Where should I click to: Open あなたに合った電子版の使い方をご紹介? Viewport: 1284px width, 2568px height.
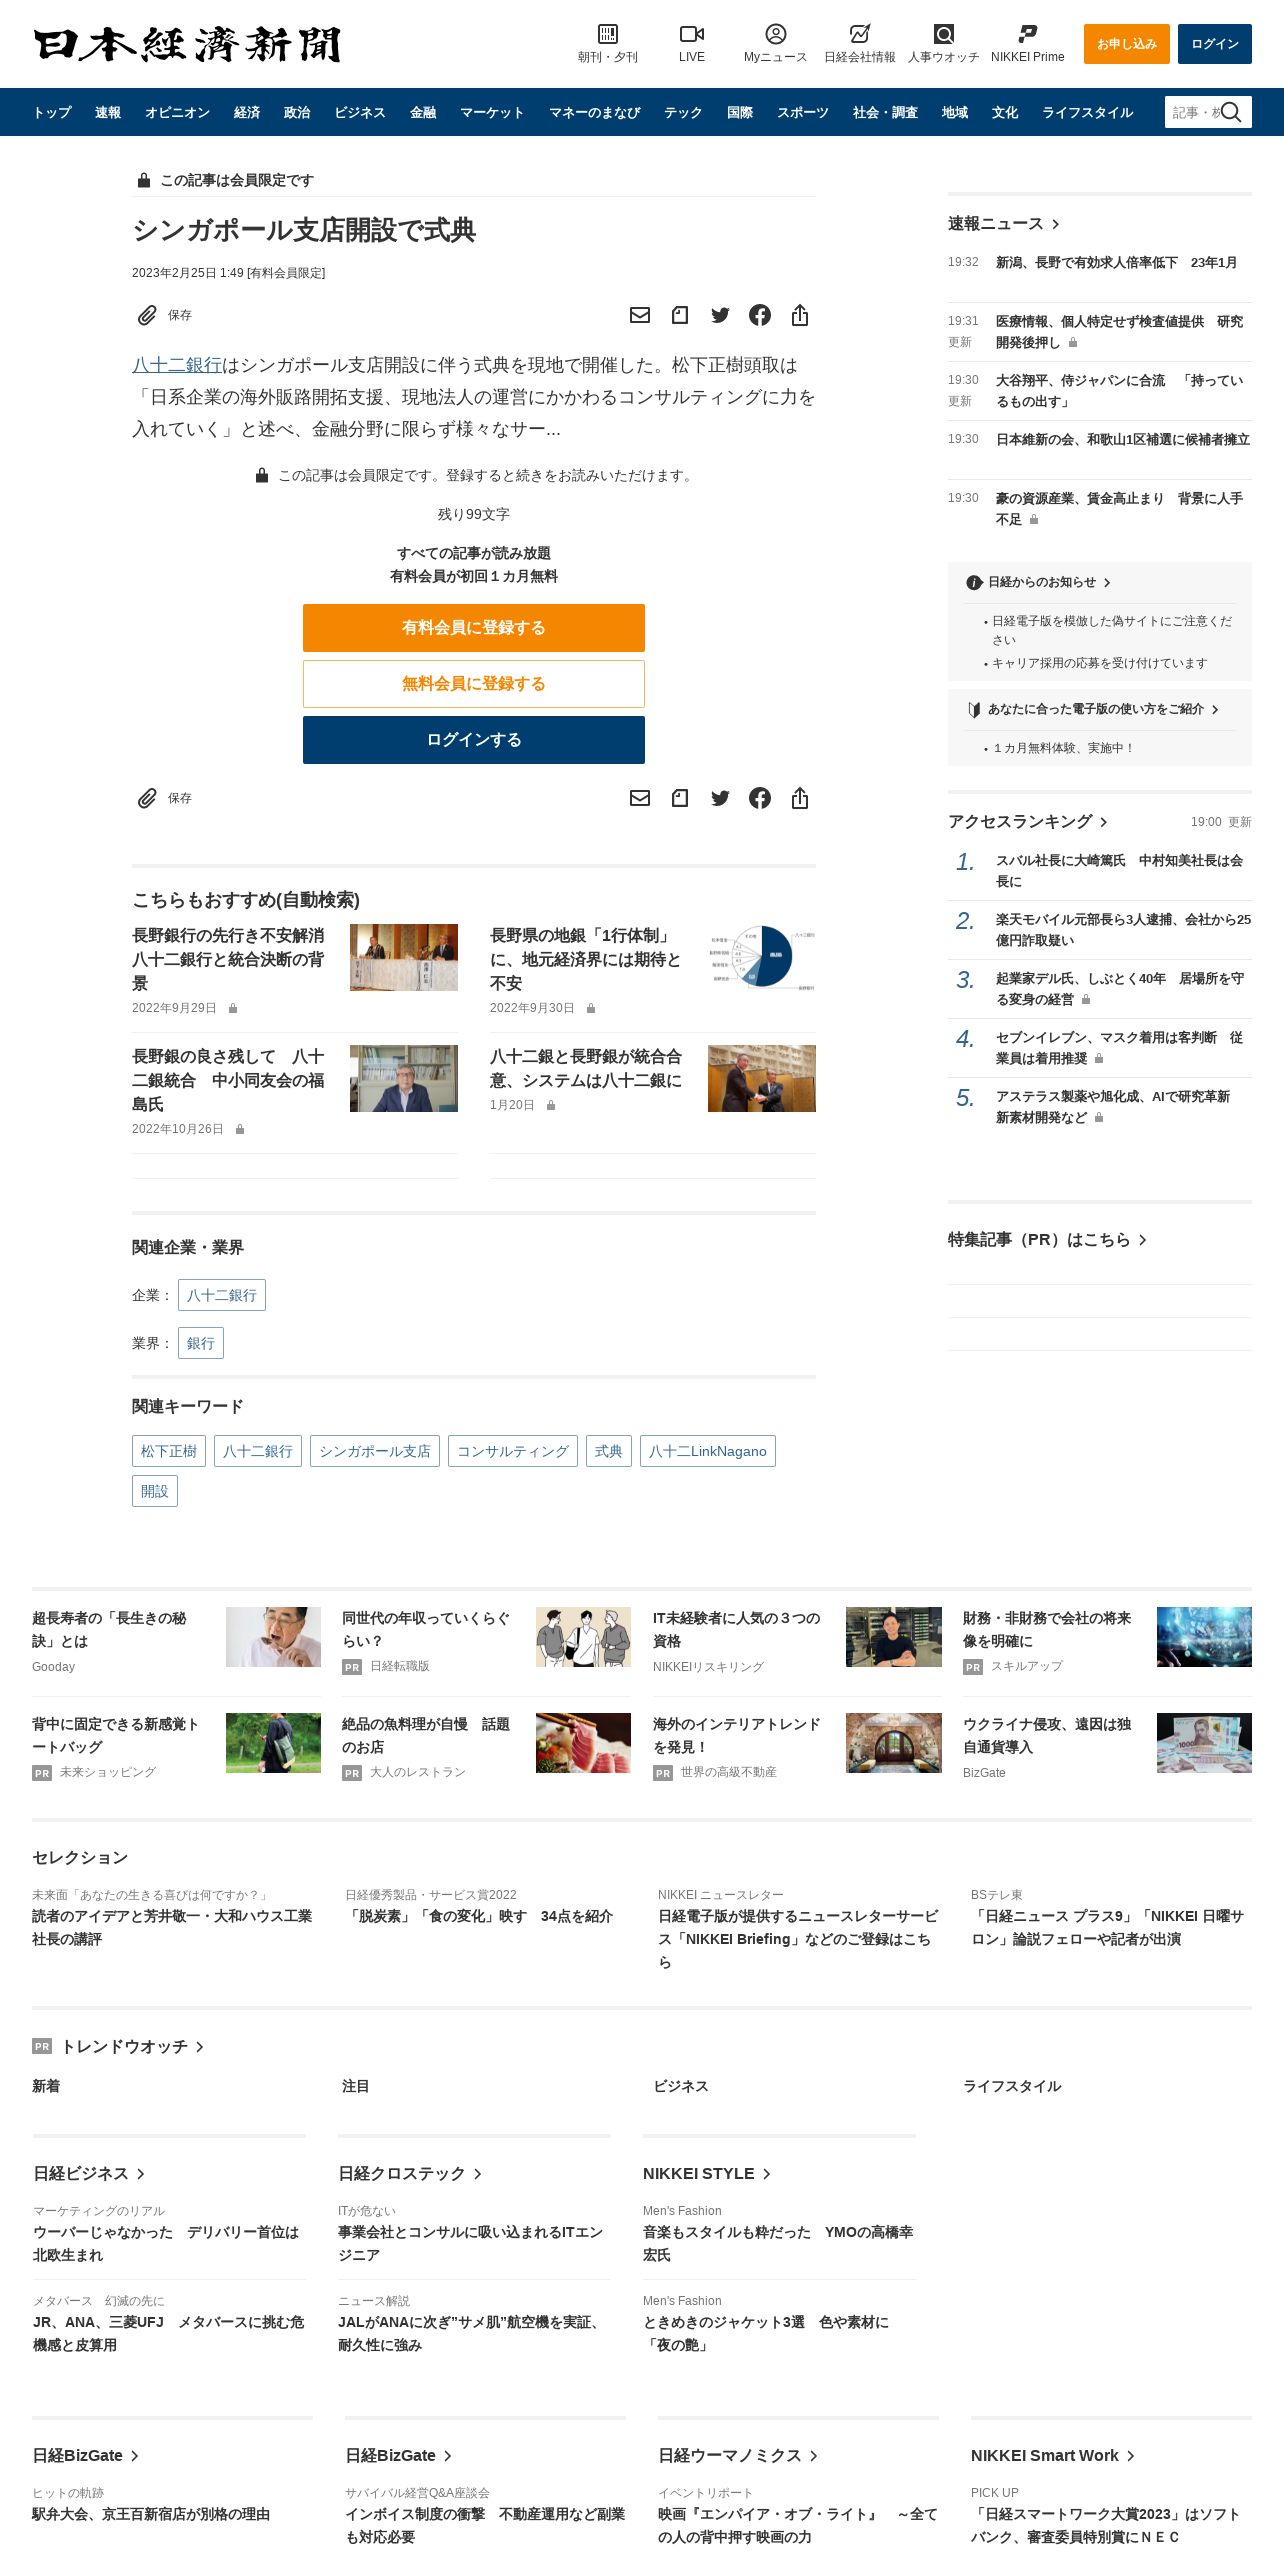(x=1094, y=709)
